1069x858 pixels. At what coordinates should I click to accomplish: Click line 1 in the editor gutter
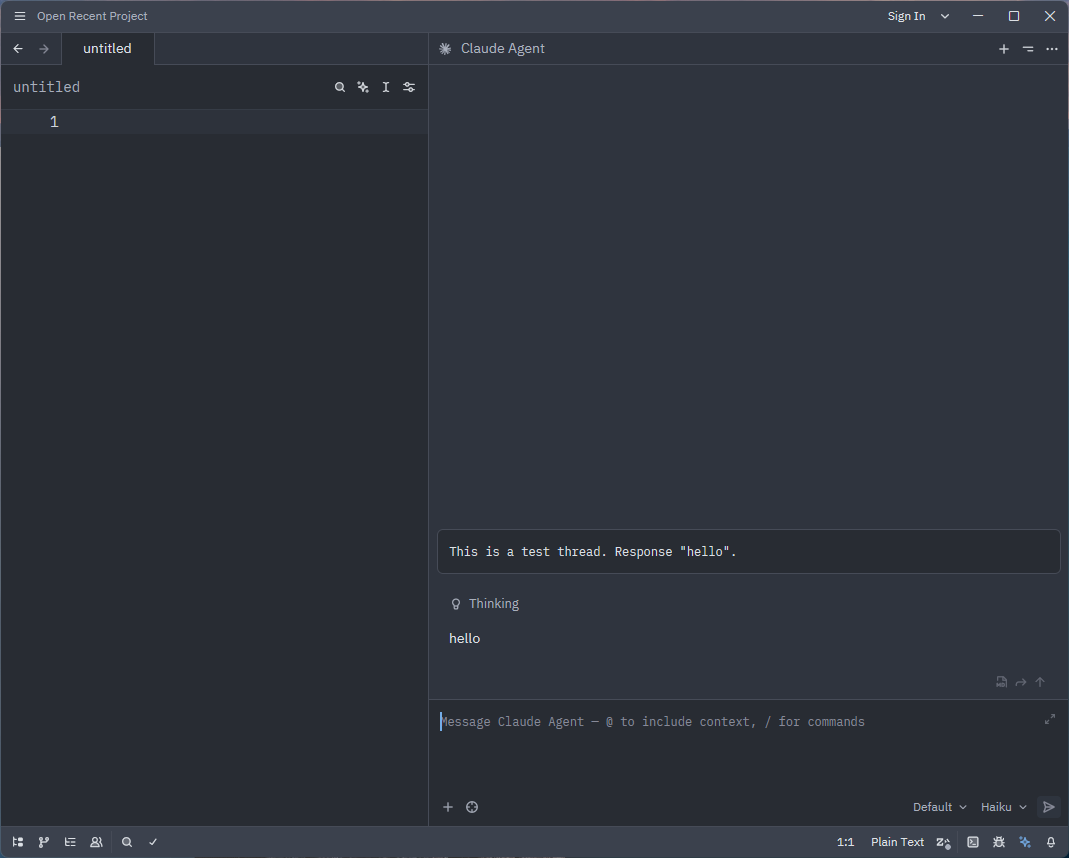55,122
